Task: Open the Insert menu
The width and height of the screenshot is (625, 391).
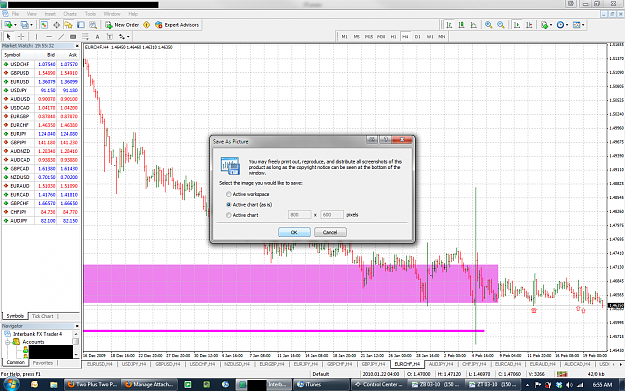Action: 50,14
